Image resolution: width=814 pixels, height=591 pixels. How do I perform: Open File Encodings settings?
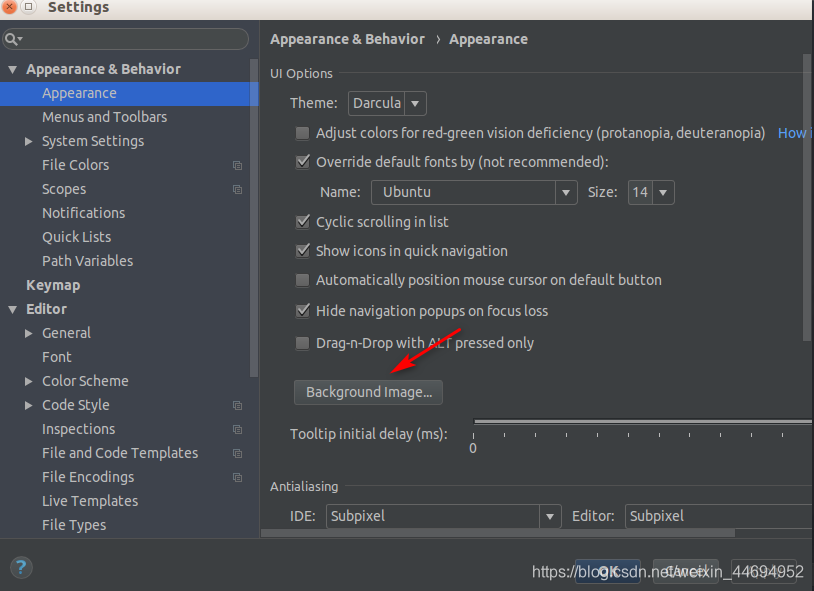[88, 477]
